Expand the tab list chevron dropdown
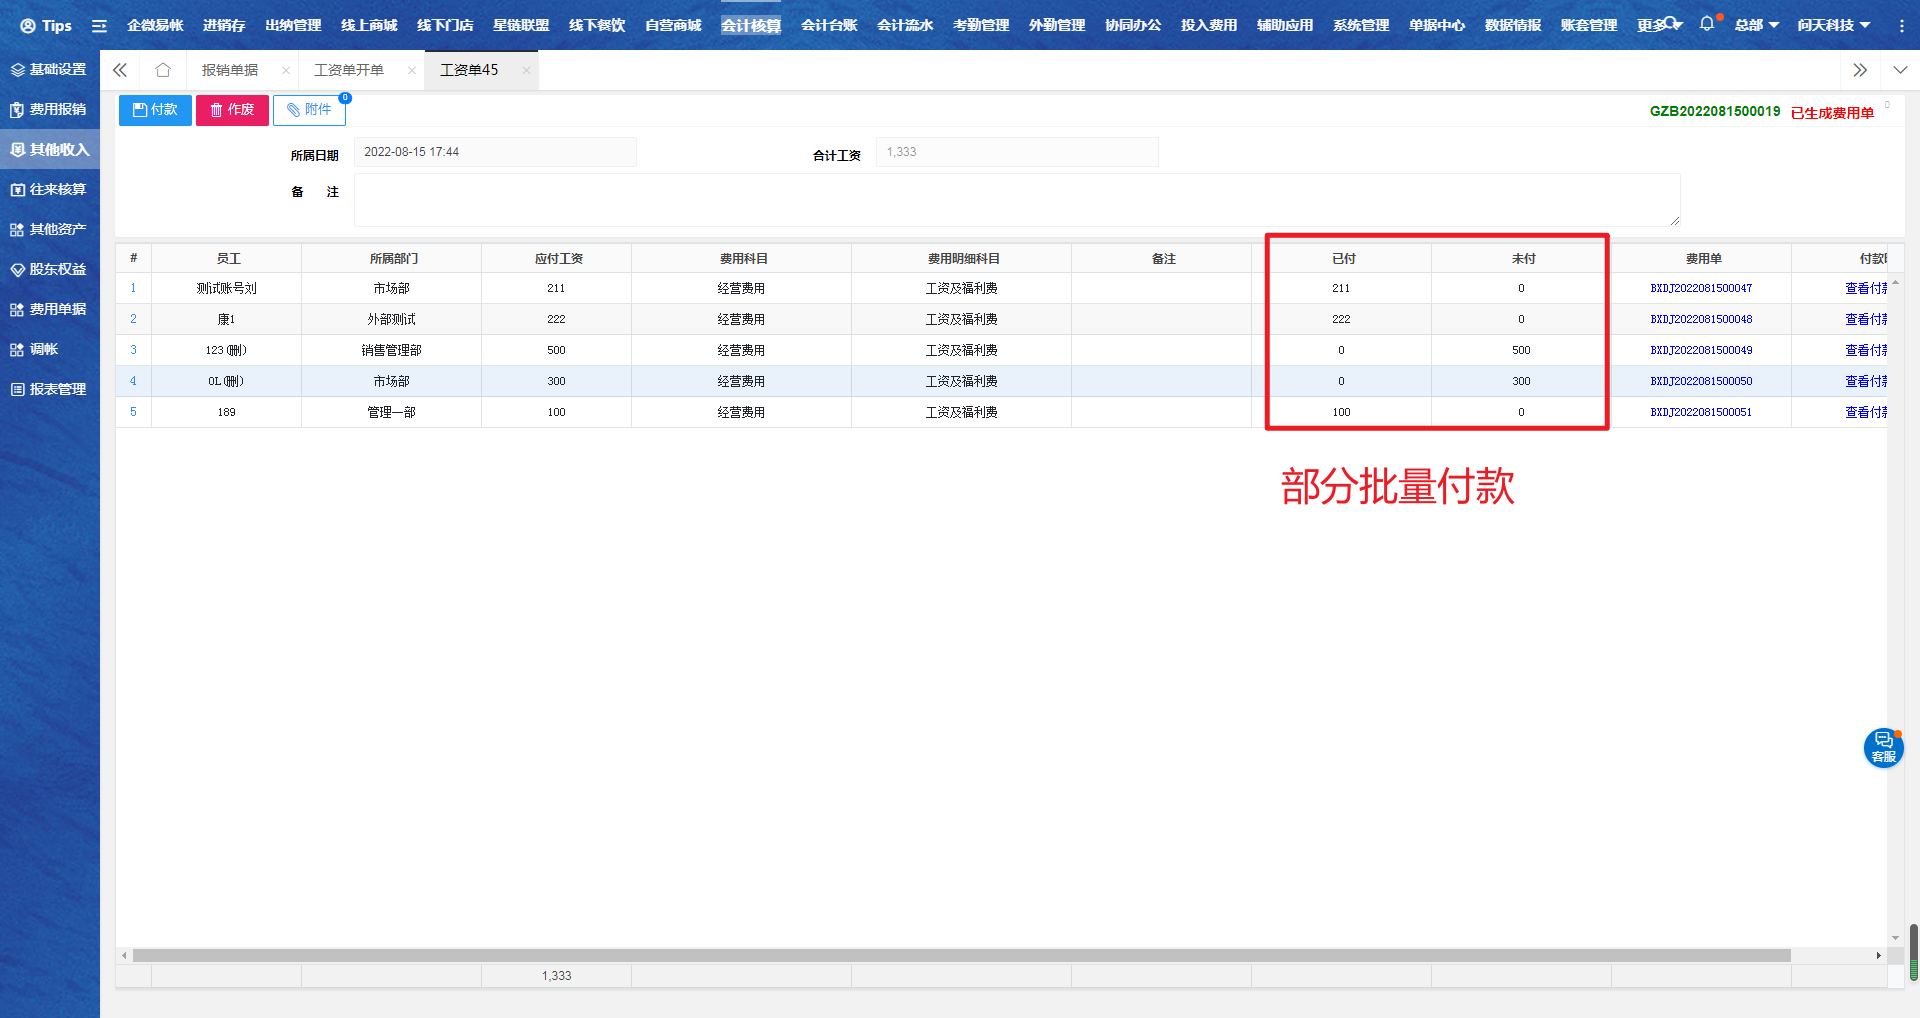This screenshot has height=1018, width=1920. click(x=1900, y=70)
